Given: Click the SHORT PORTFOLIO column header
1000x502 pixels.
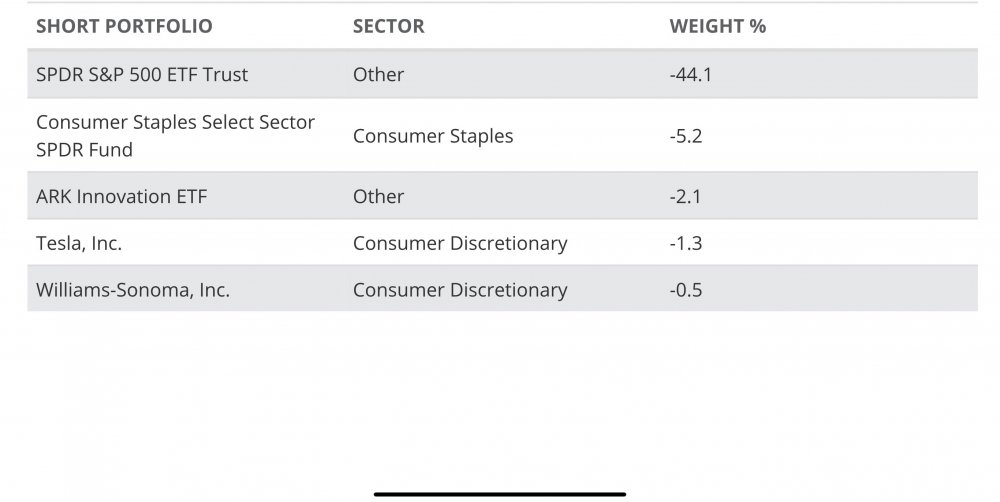Looking at the screenshot, I should pyautogui.click(x=124, y=26).
